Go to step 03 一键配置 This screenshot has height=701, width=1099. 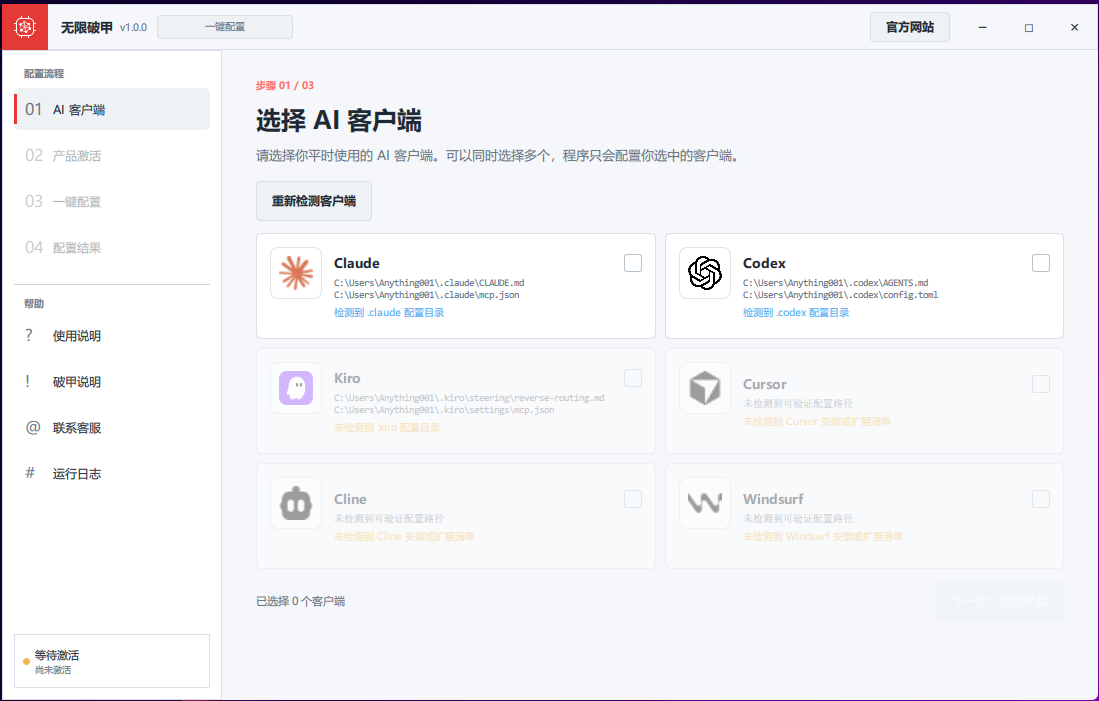[112, 202]
